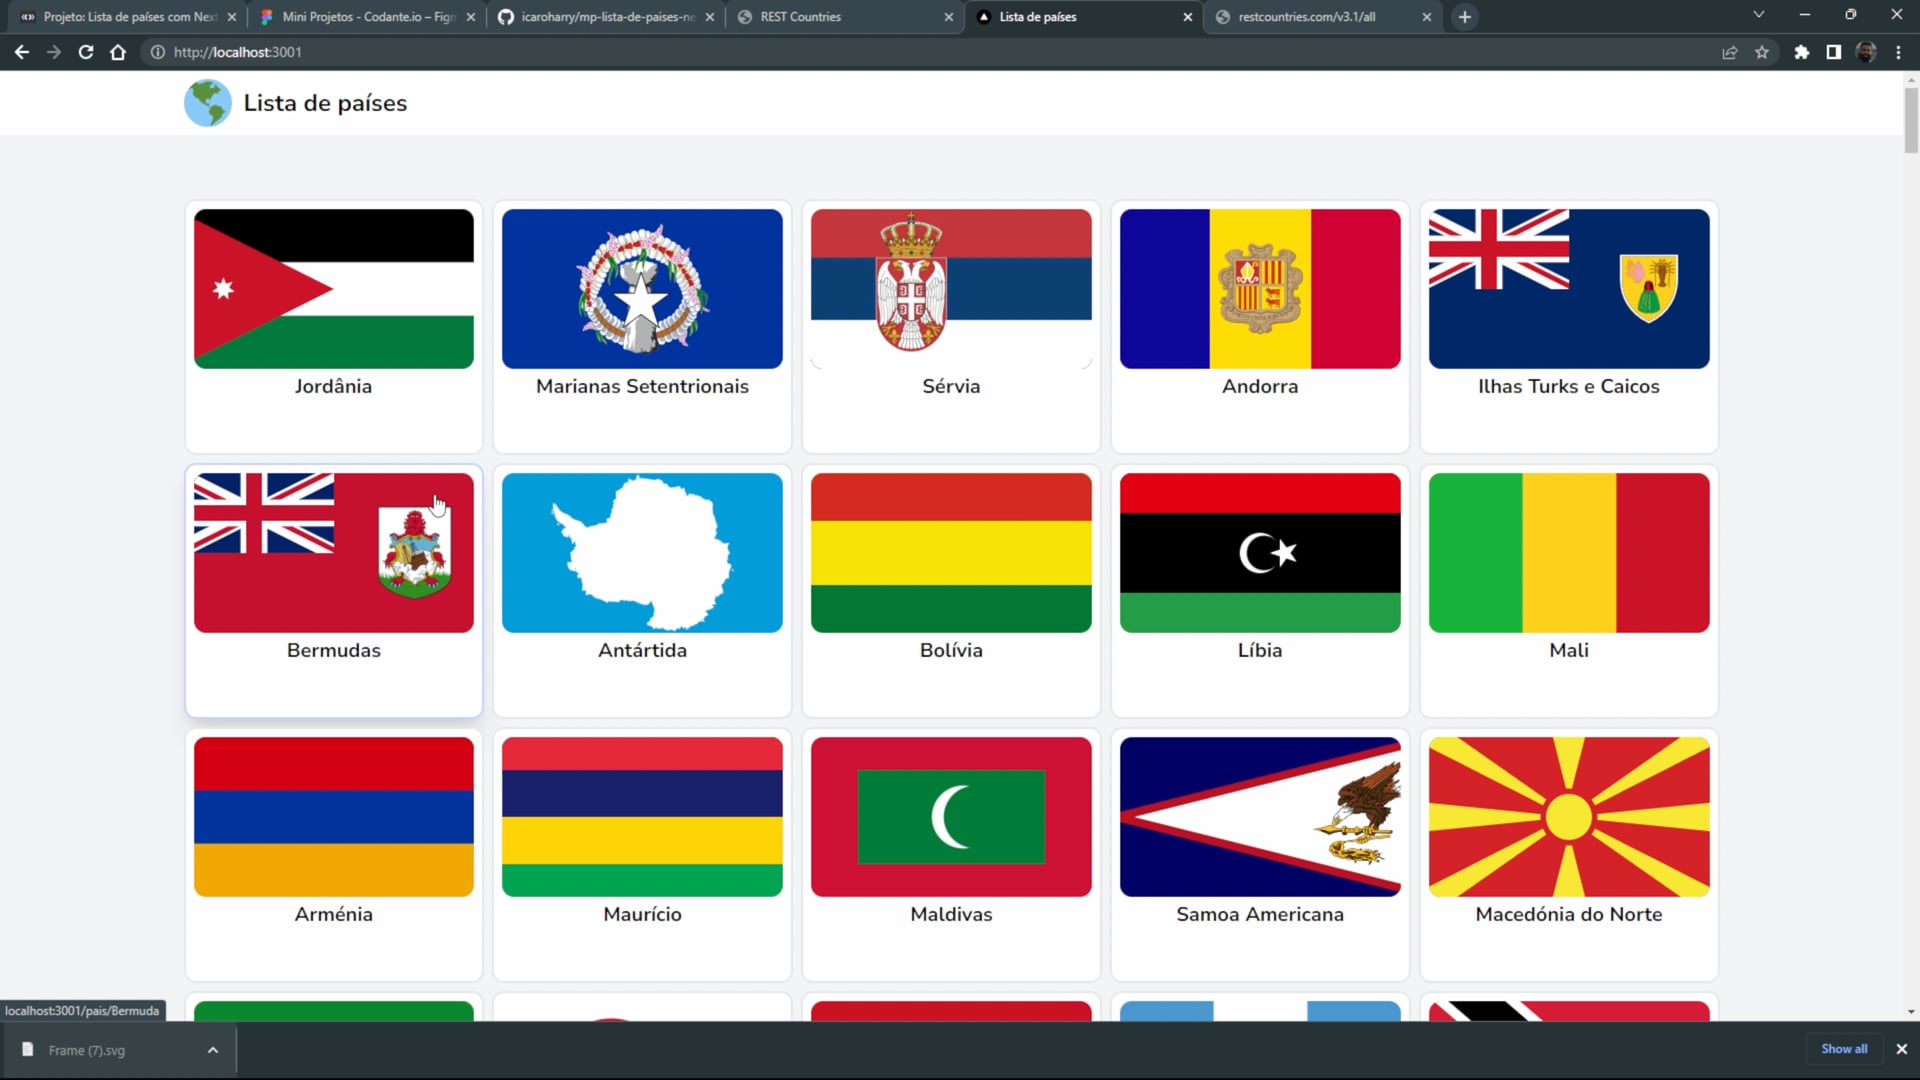Open the tab search chevron
The width and height of the screenshot is (1920, 1080).
point(1759,15)
